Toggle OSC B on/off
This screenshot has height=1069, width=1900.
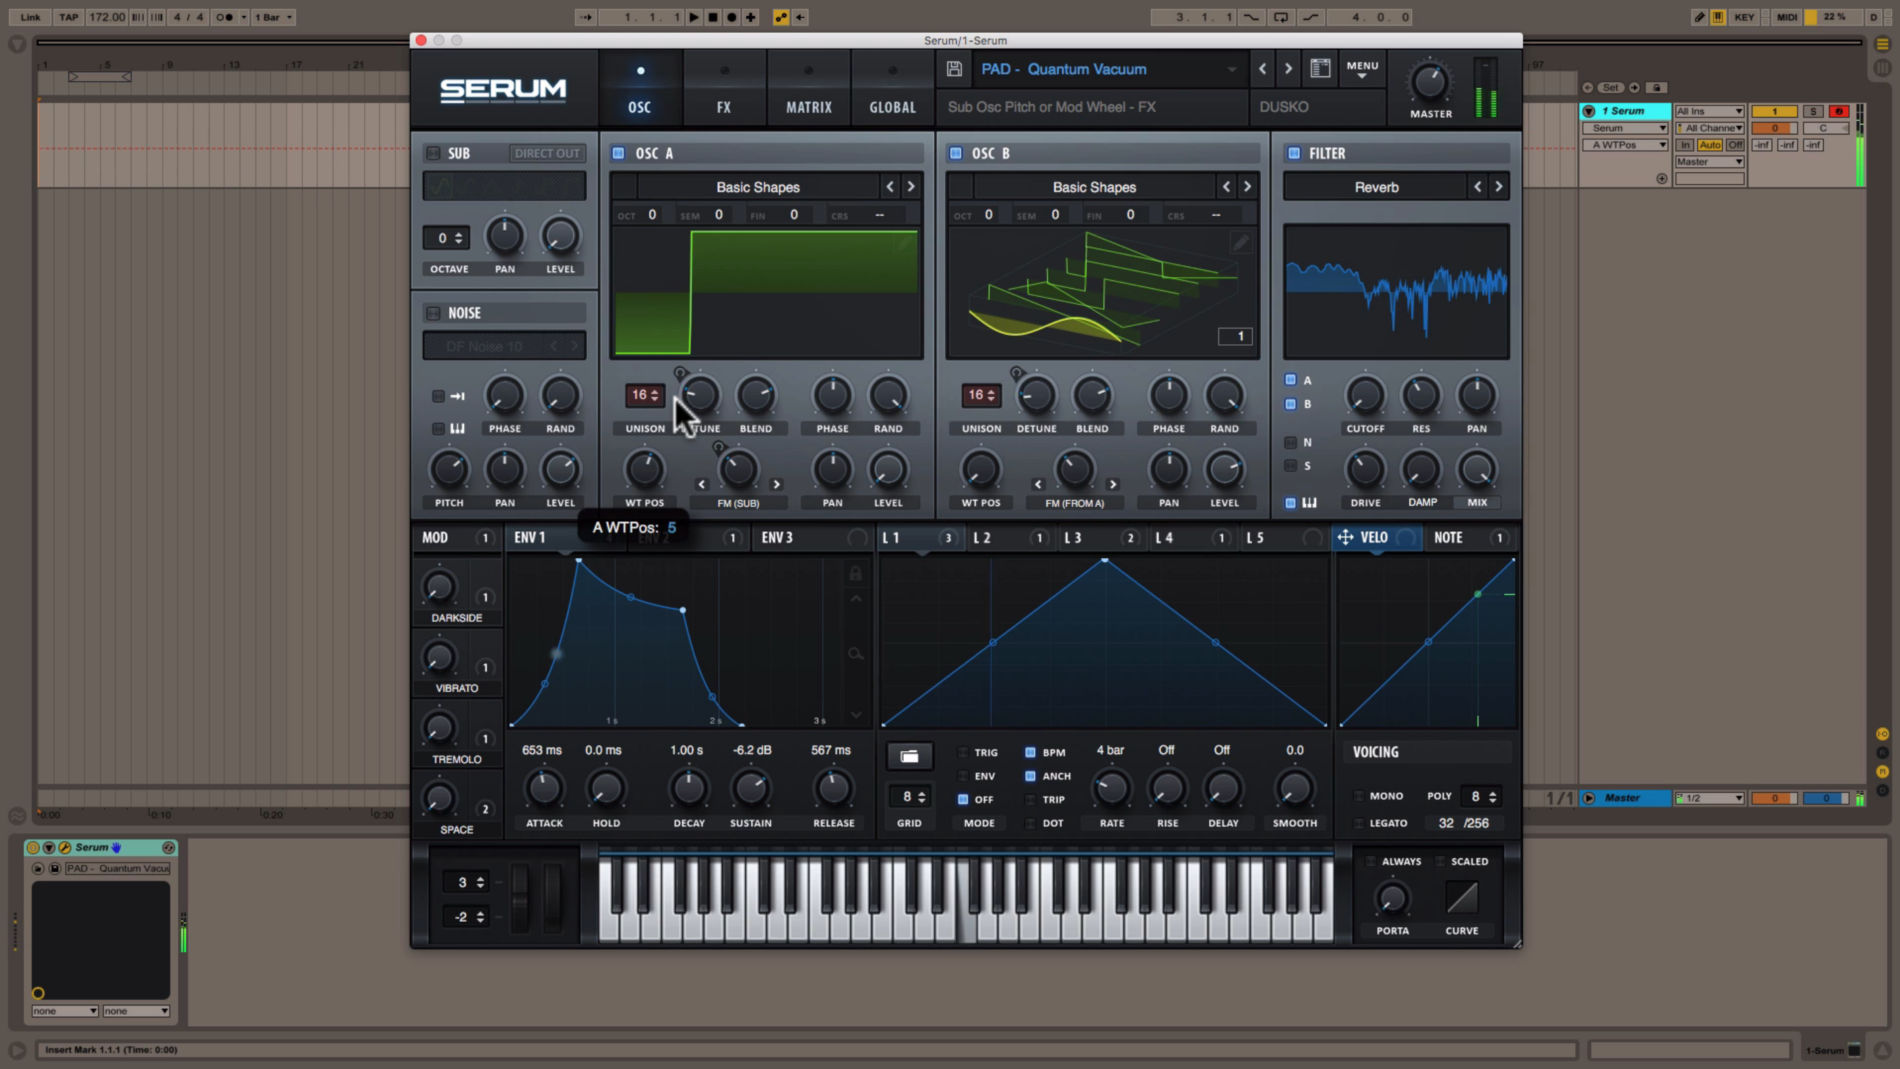click(955, 153)
